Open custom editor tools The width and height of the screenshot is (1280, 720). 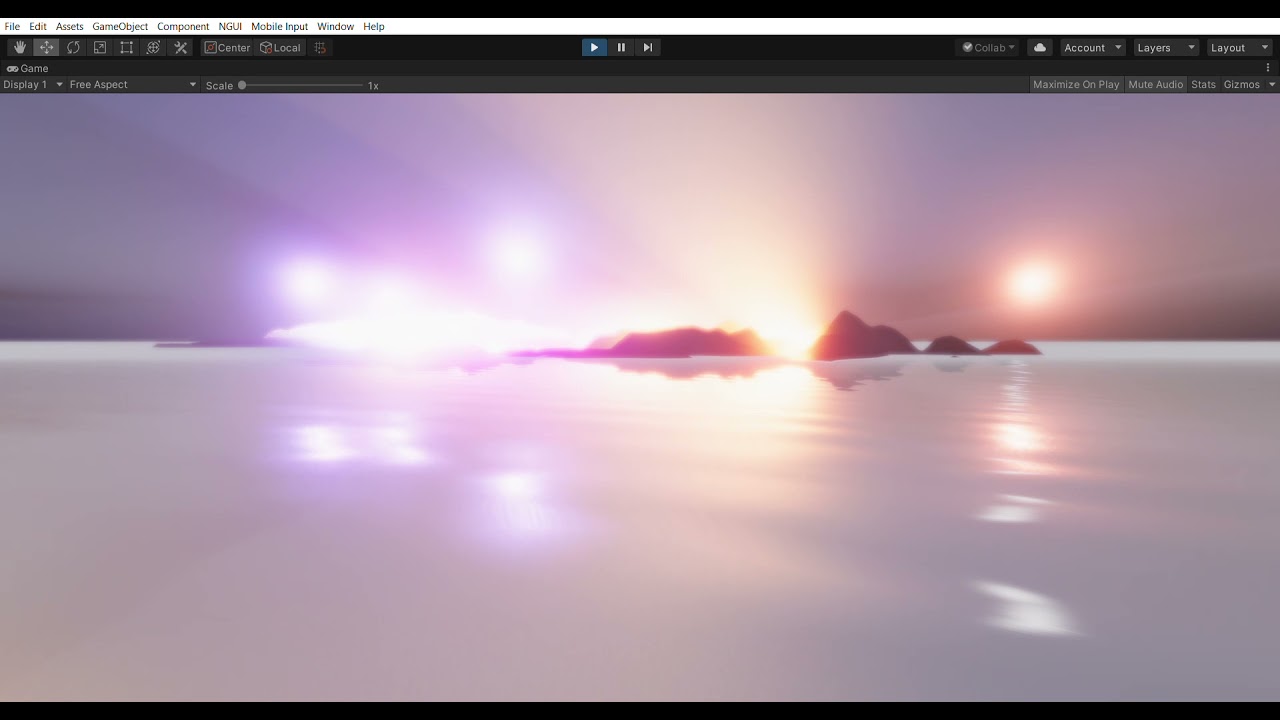point(180,48)
